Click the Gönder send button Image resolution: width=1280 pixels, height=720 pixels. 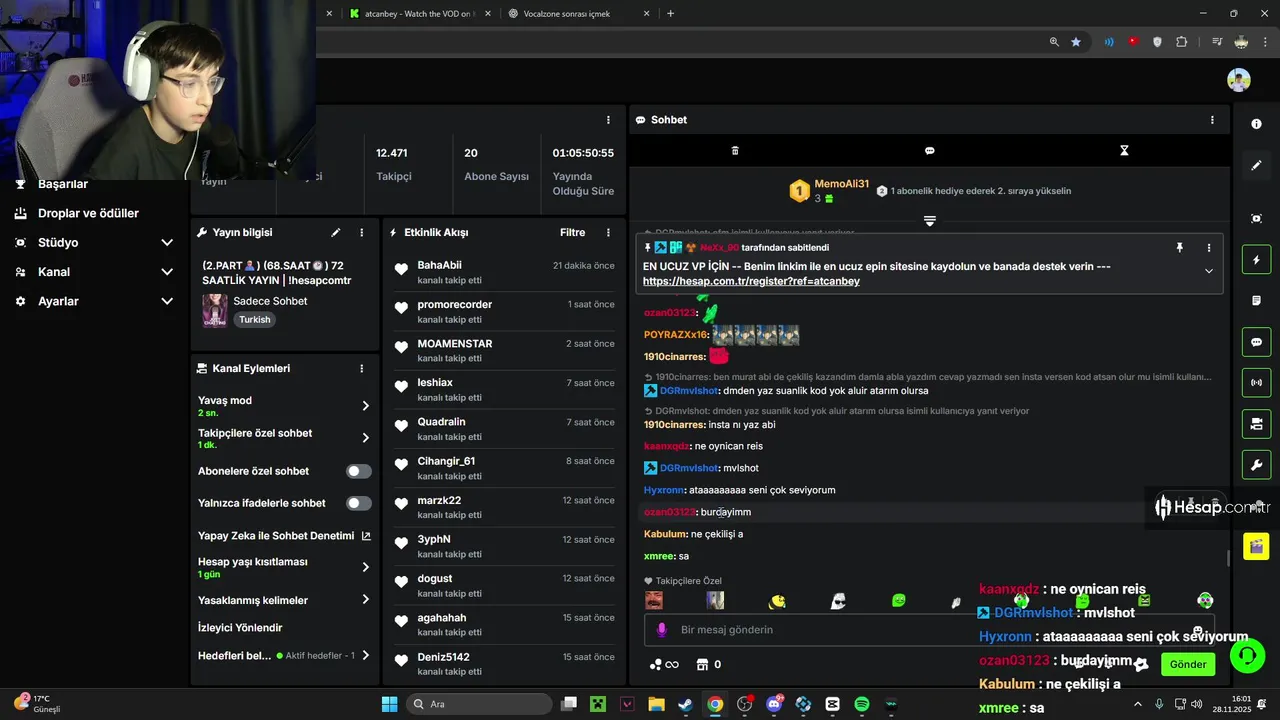point(1188,664)
